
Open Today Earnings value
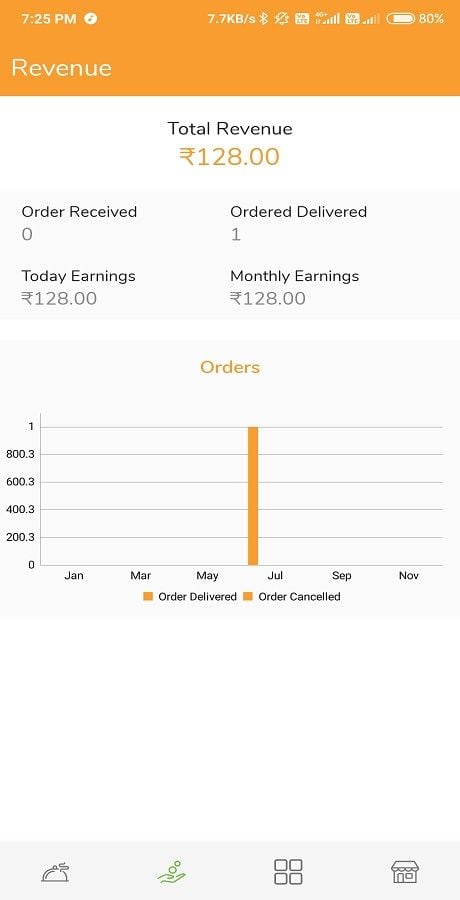(59, 298)
